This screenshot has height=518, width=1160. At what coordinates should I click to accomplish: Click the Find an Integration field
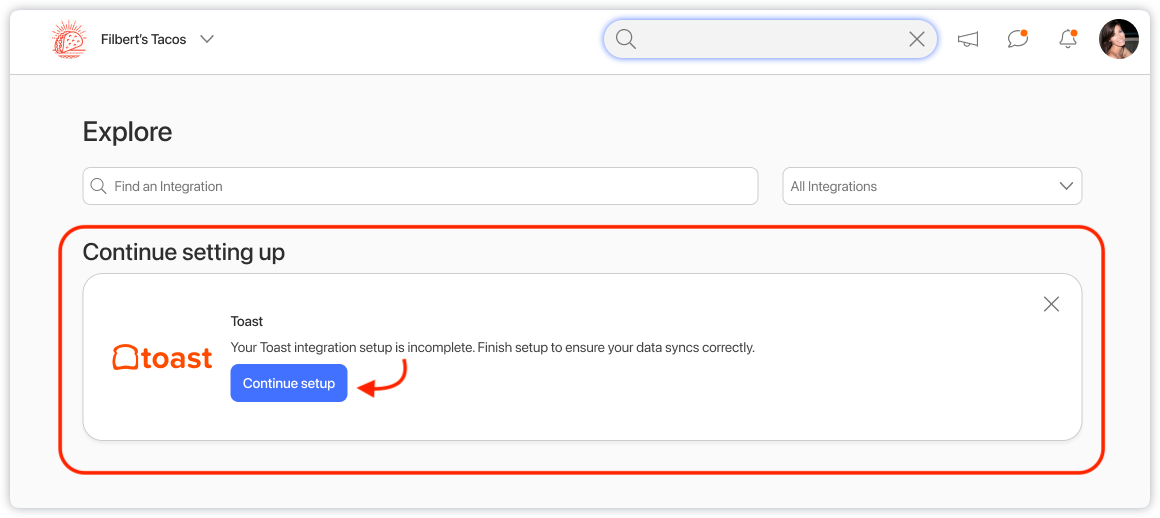(x=430, y=186)
